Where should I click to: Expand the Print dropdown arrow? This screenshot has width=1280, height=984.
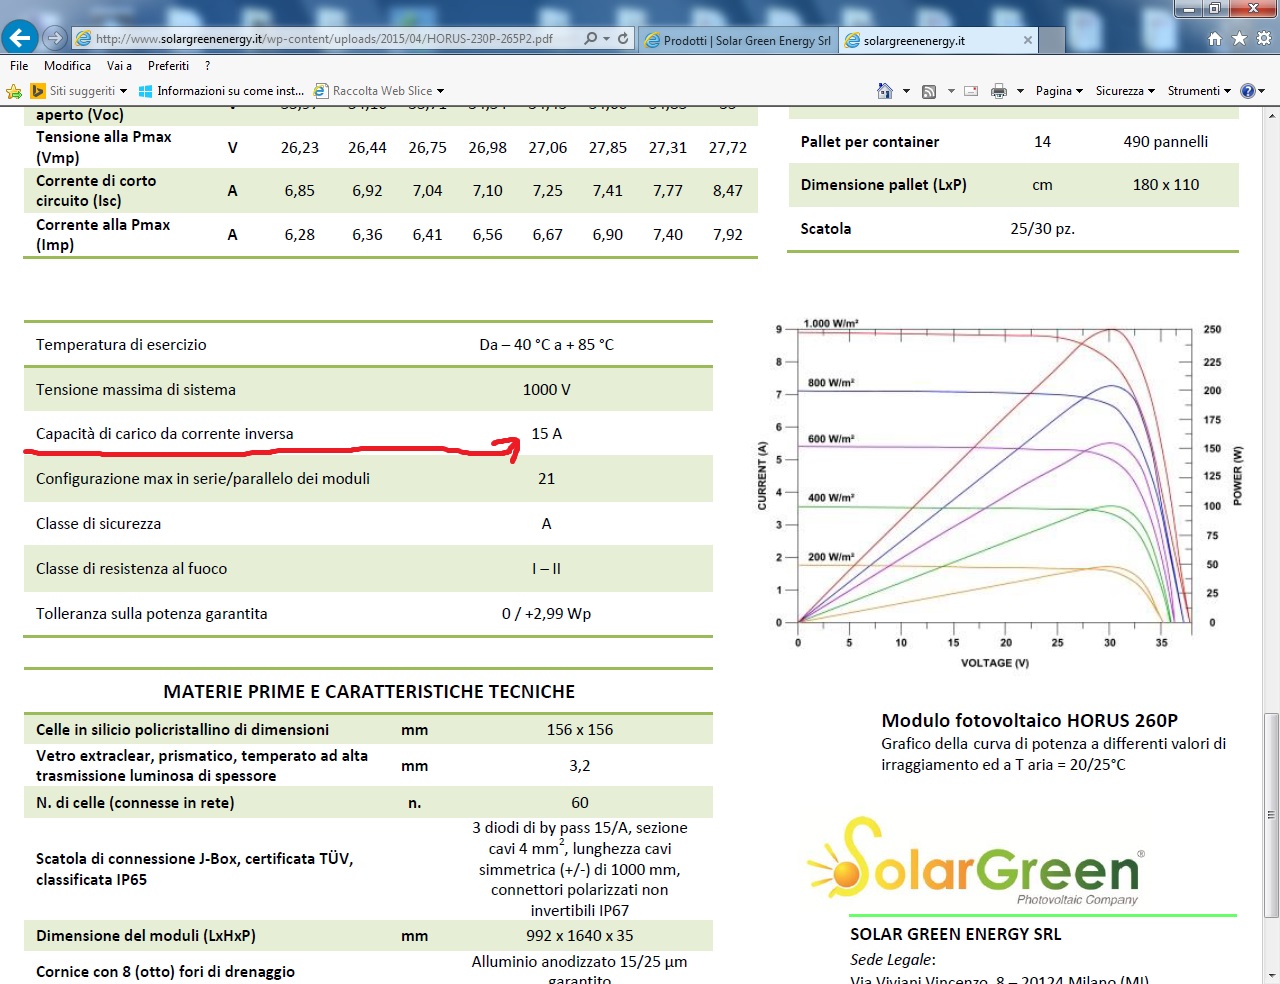tap(1020, 91)
